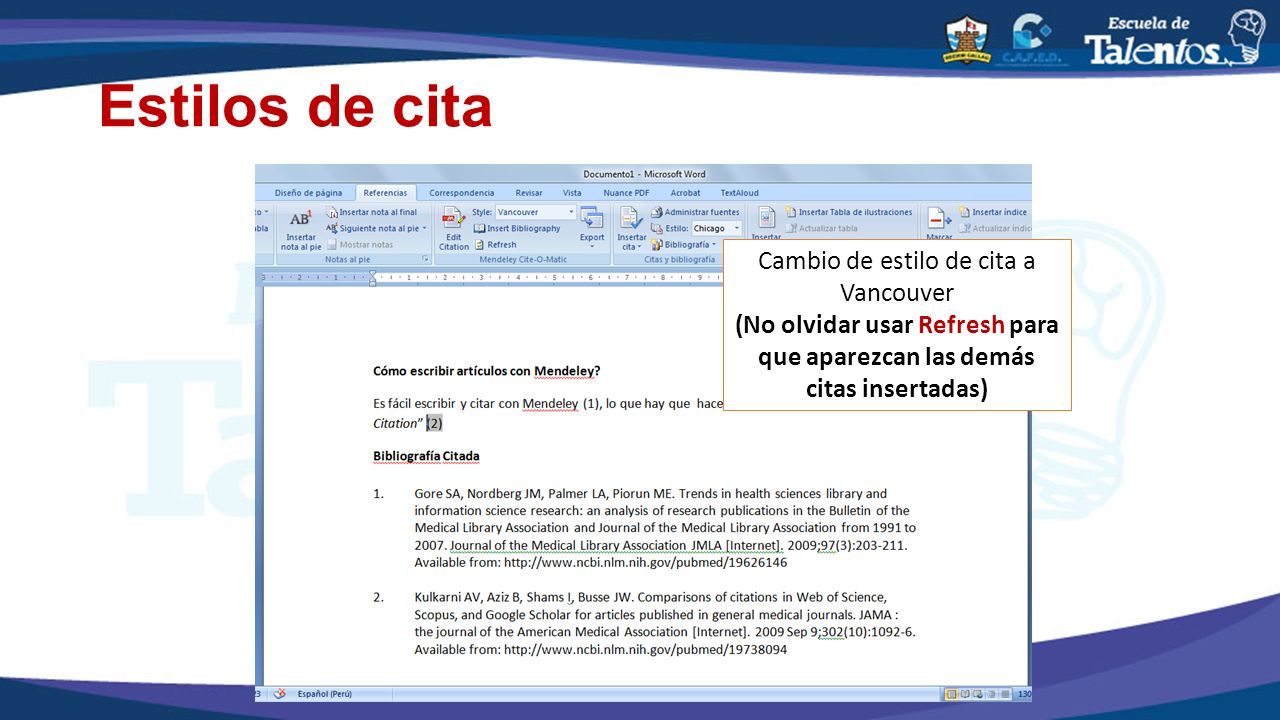Select Outline view icon in status bar
This screenshot has width=1280, height=720.
(x=990, y=693)
